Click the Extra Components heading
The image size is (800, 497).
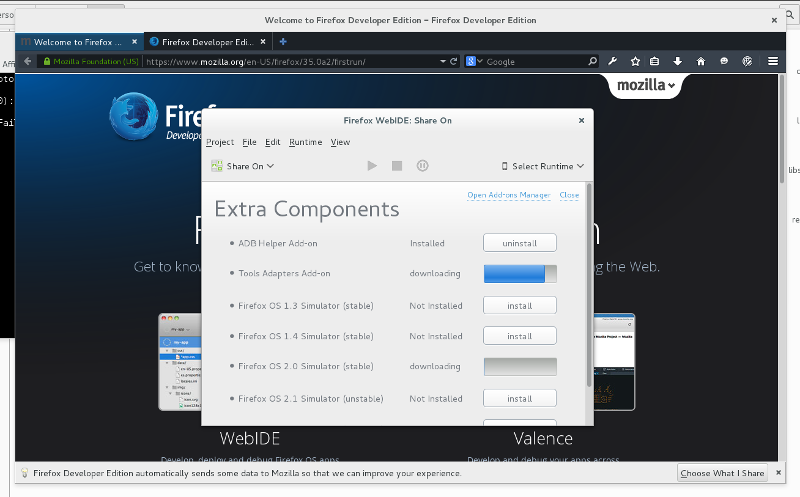307,209
